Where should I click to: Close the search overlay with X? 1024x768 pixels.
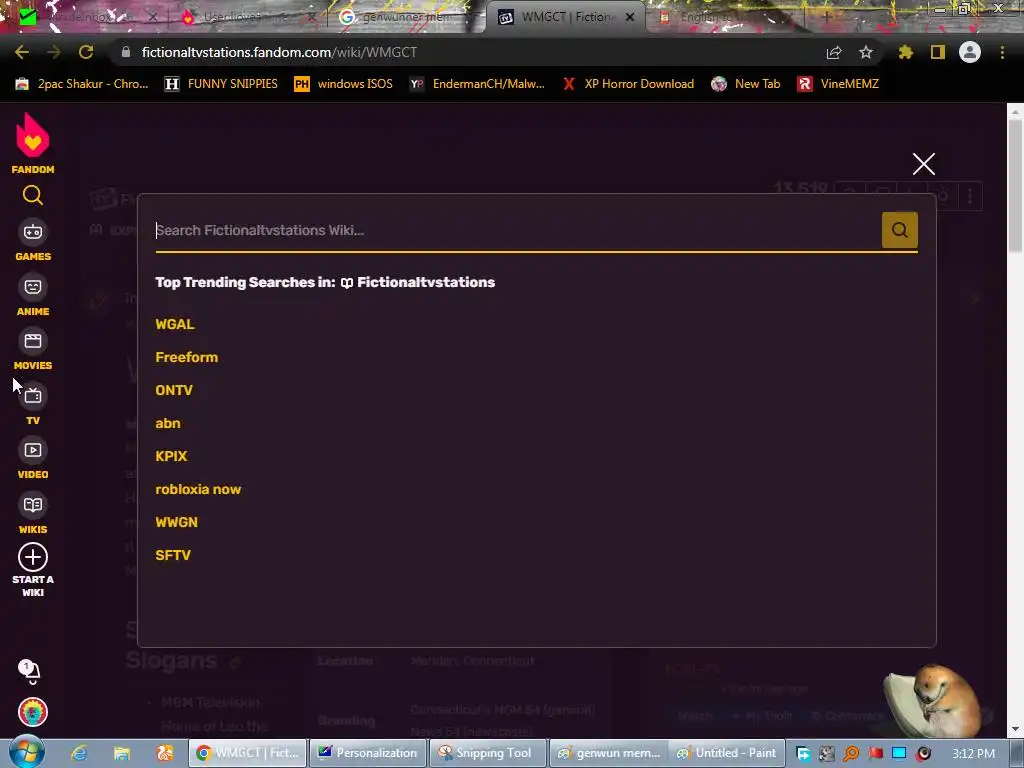click(x=923, y=164)
